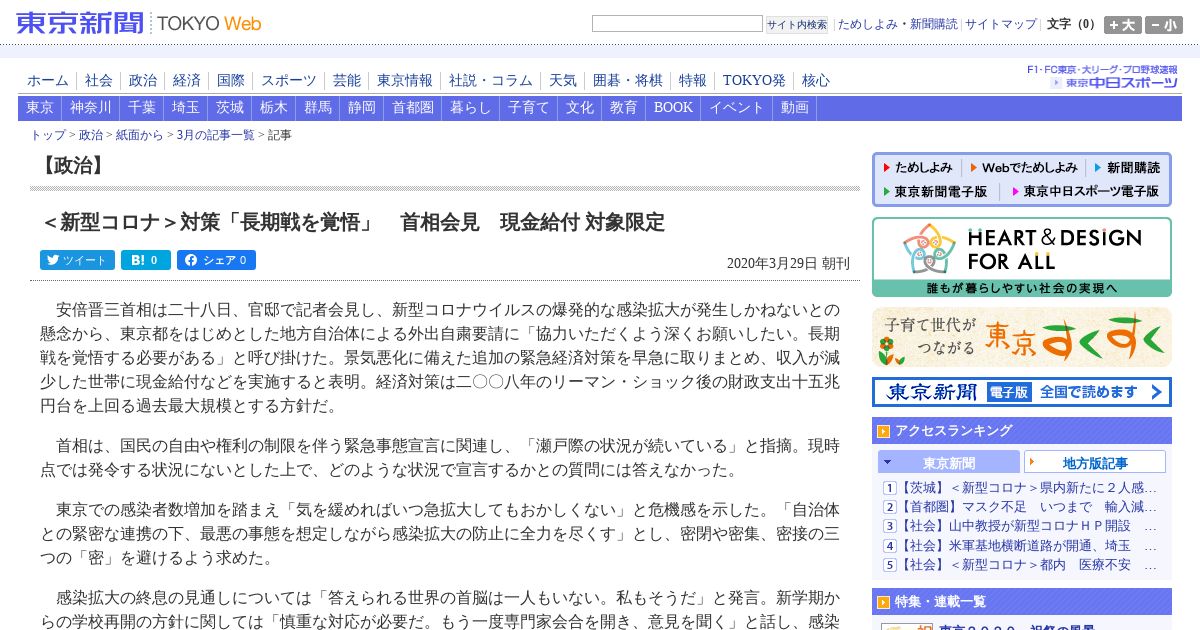
Task: Open the HEART & DESIGN FOR ALL banner
Action: point(1021,257)
